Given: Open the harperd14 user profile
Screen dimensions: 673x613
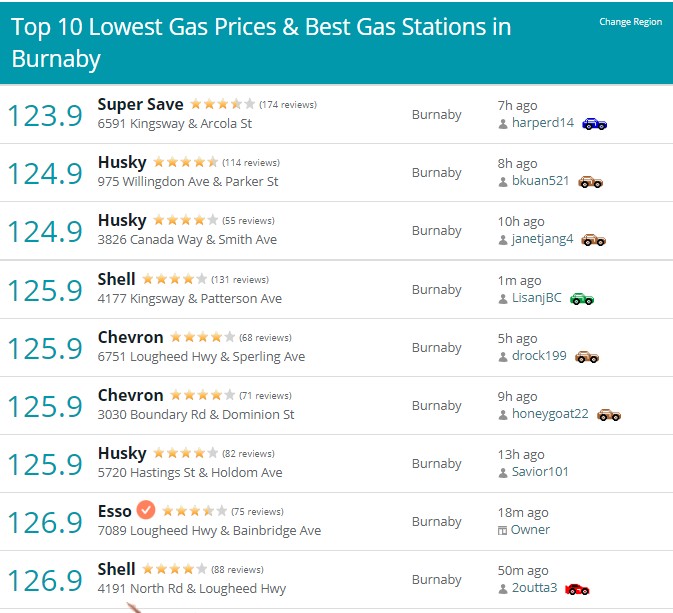Looking at the screenshot, I should (543, 123).
